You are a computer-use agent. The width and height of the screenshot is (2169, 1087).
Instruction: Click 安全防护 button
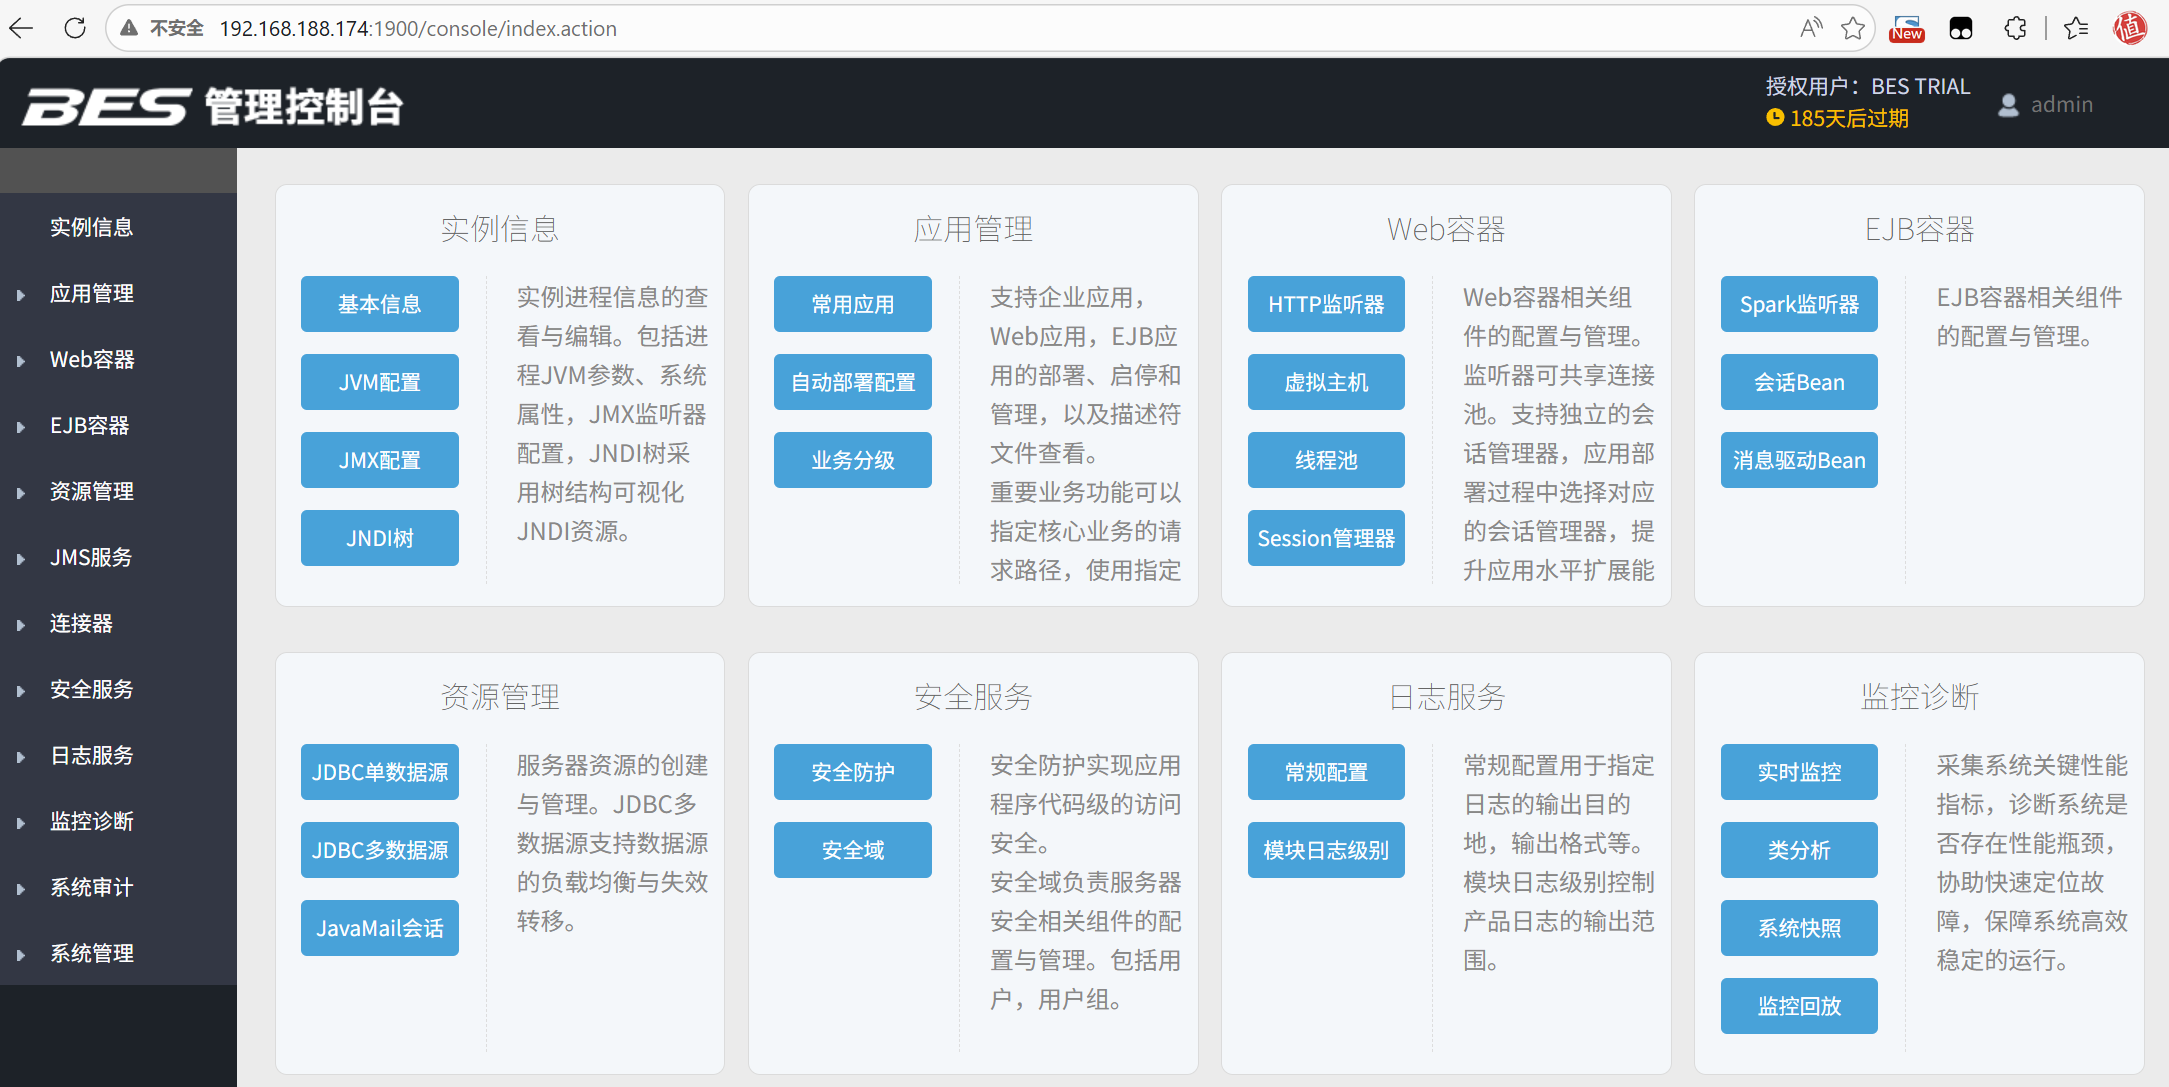853,772
